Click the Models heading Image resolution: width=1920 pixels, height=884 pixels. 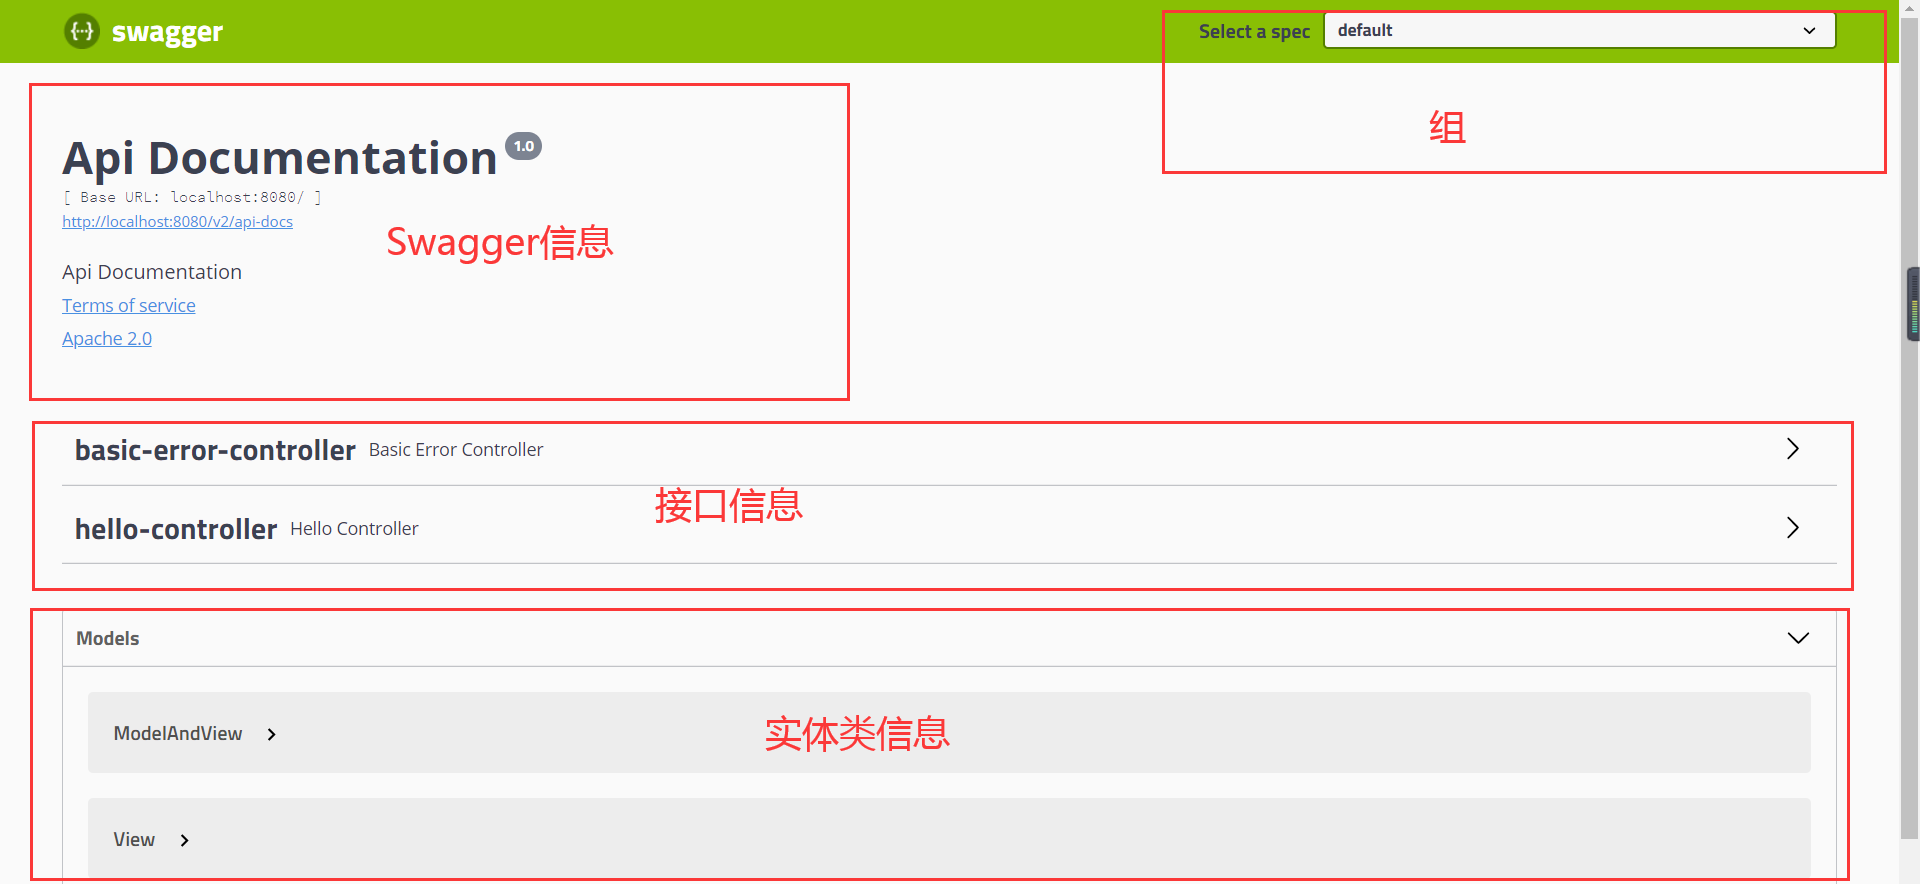[108, 638]
